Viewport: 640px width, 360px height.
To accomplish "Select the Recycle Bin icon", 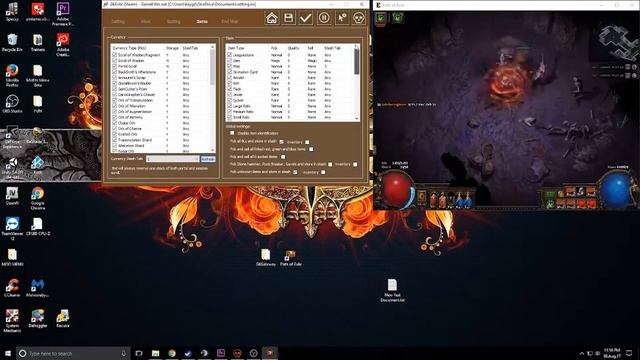I will coord(12,43).
